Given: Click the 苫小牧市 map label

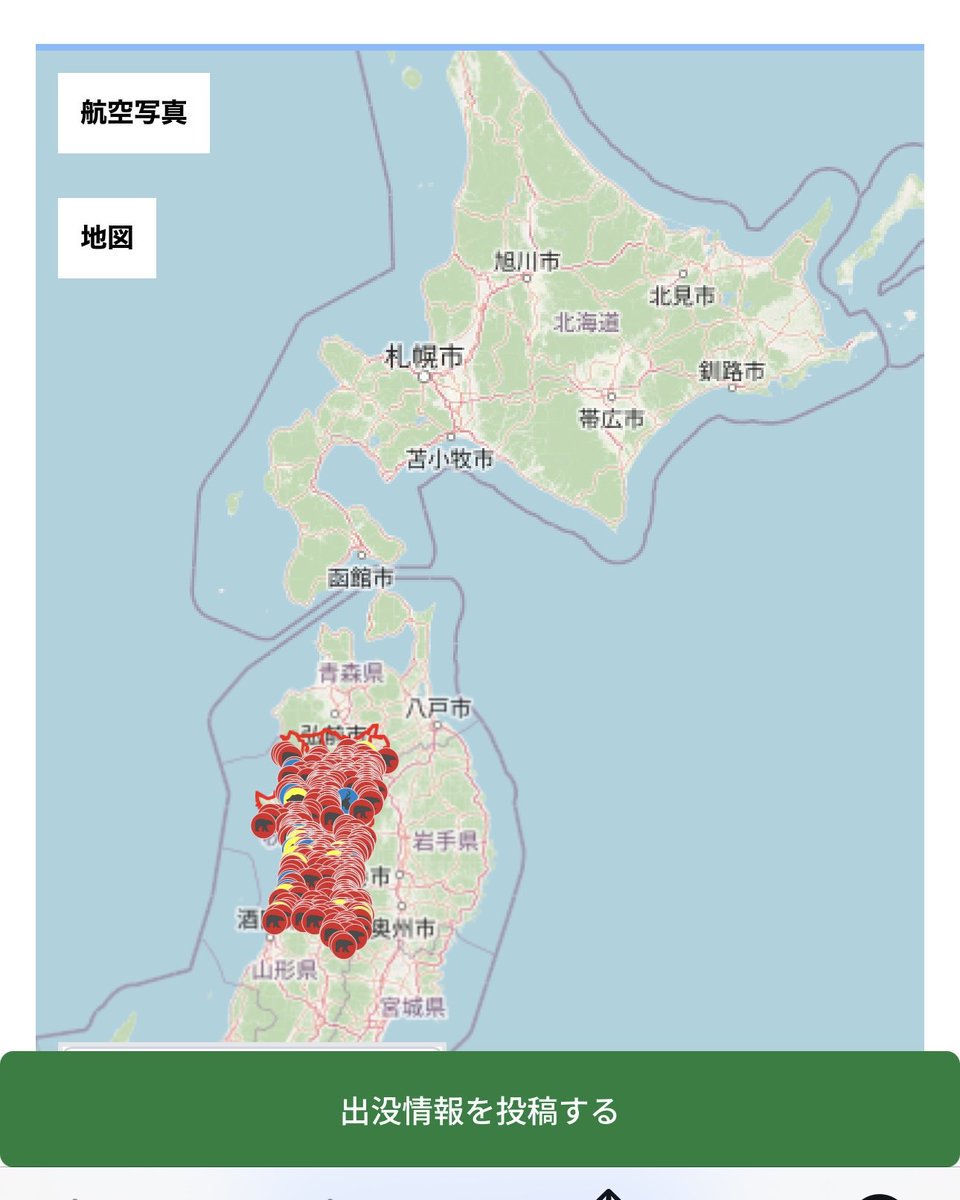Looking at the screenshot, I should pyautogui.click(x=451, y=460).
